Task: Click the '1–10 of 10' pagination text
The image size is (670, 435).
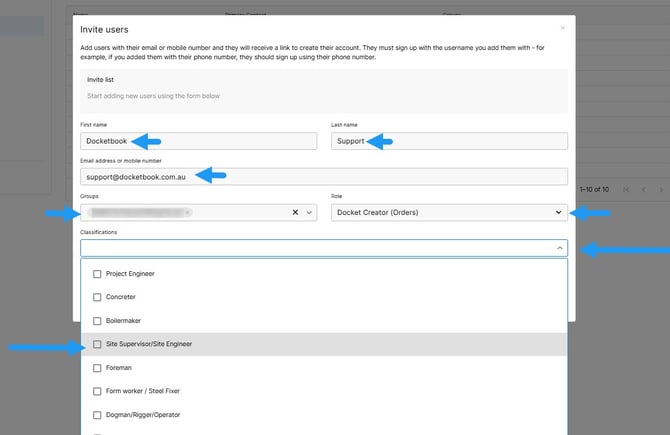Action: pyautogui.click(x=594, y=189)
